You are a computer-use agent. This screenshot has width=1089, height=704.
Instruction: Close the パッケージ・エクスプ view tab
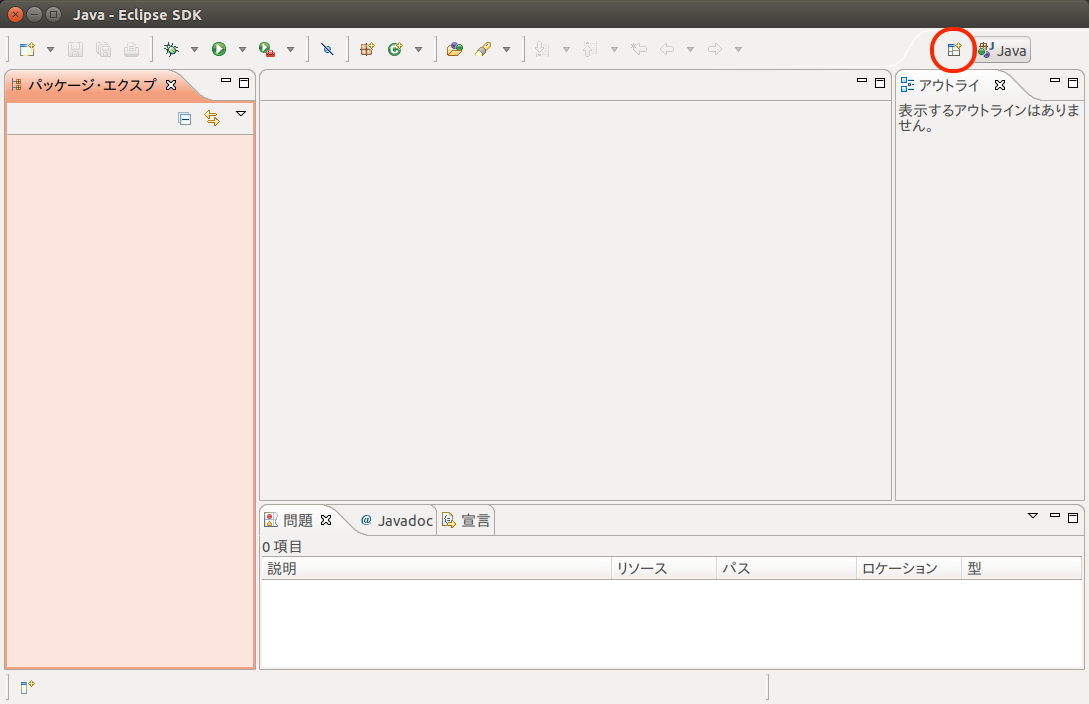(x=171, y=85)
